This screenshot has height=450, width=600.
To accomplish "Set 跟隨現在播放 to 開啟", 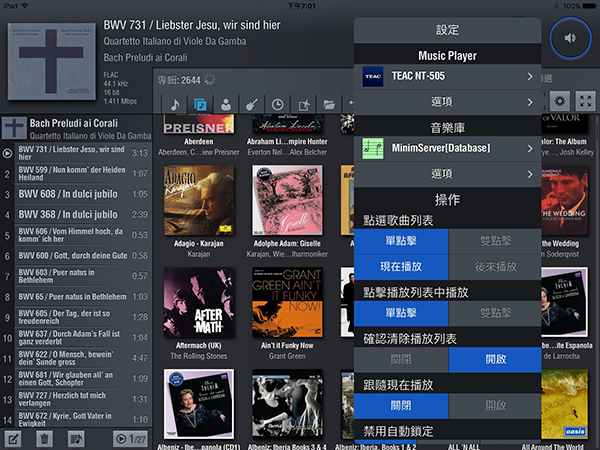I will (495, 406).
